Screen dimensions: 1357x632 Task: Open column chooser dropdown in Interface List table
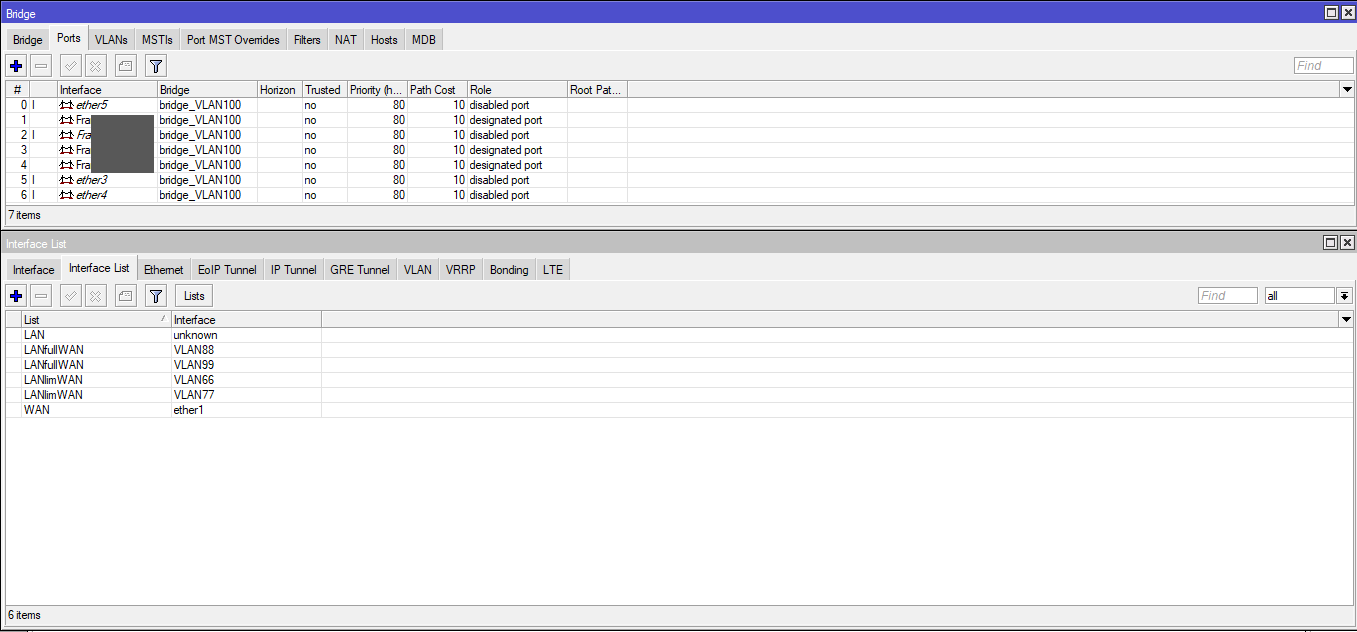click(x=1346, y=319)
